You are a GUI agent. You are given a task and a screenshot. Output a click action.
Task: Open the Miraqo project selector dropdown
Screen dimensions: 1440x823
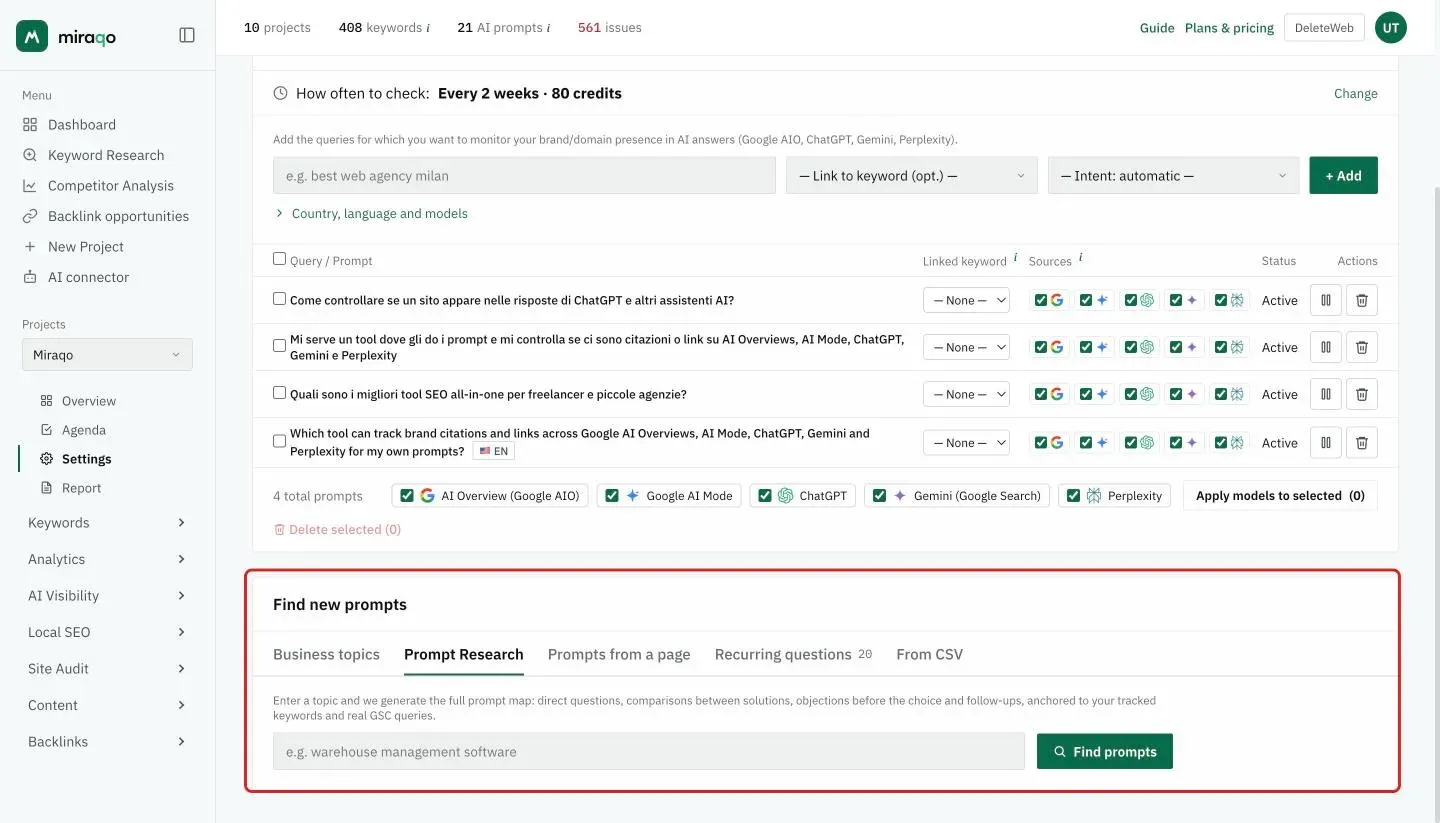pyautogui.click(x=107, y=355)
